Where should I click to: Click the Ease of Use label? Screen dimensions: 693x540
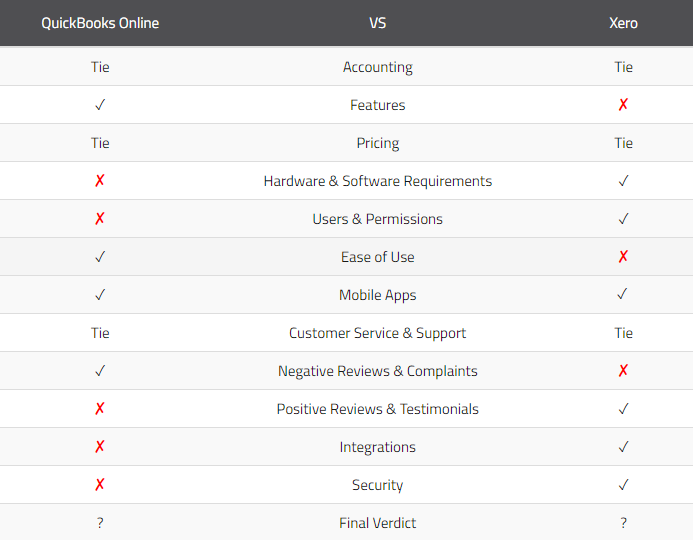377,257
